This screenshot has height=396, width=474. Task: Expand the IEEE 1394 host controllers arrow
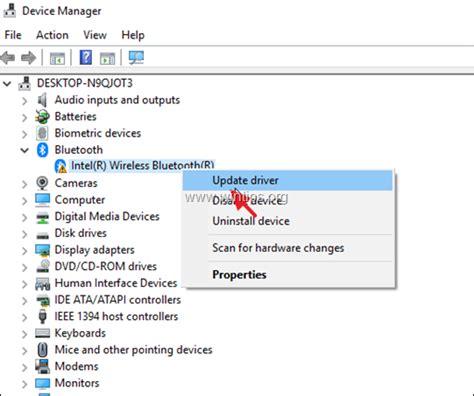24,317
